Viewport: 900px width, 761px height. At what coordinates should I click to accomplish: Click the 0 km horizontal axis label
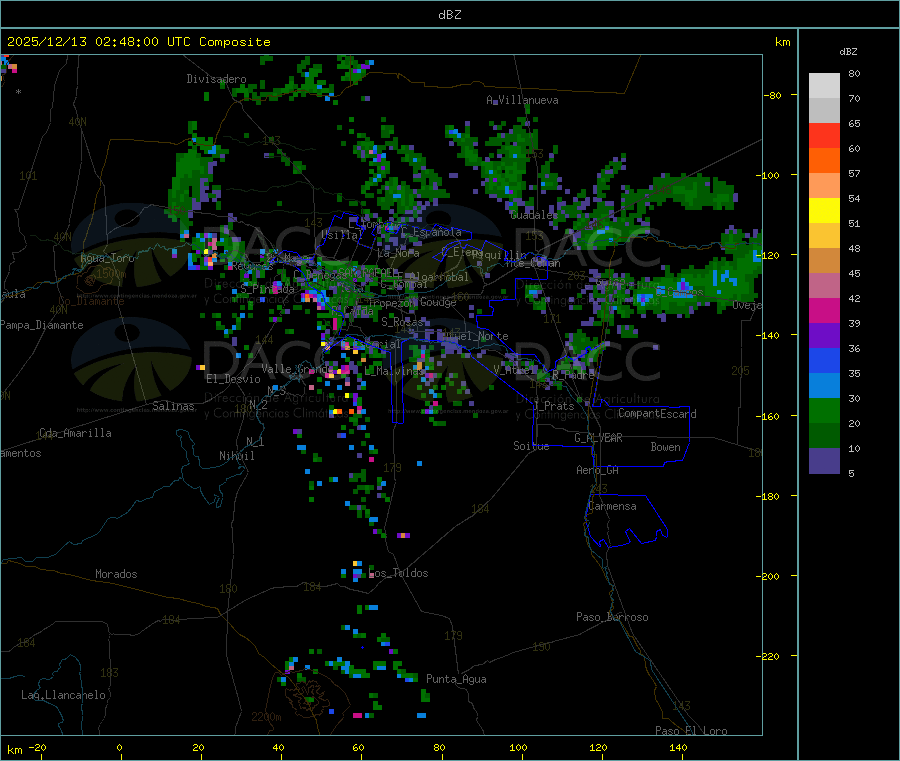tap(119, 747)
